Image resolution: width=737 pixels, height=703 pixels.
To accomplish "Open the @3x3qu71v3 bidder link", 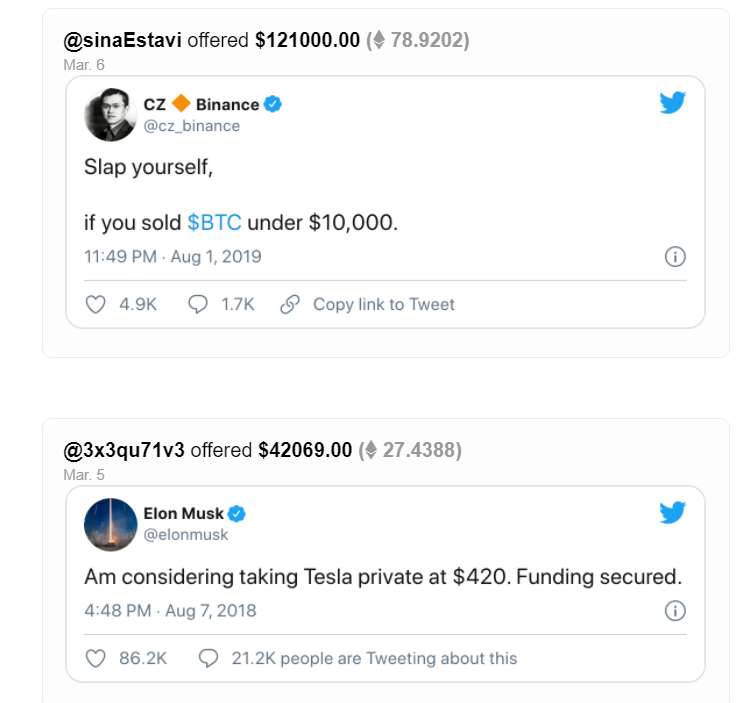I will [124, 450].
